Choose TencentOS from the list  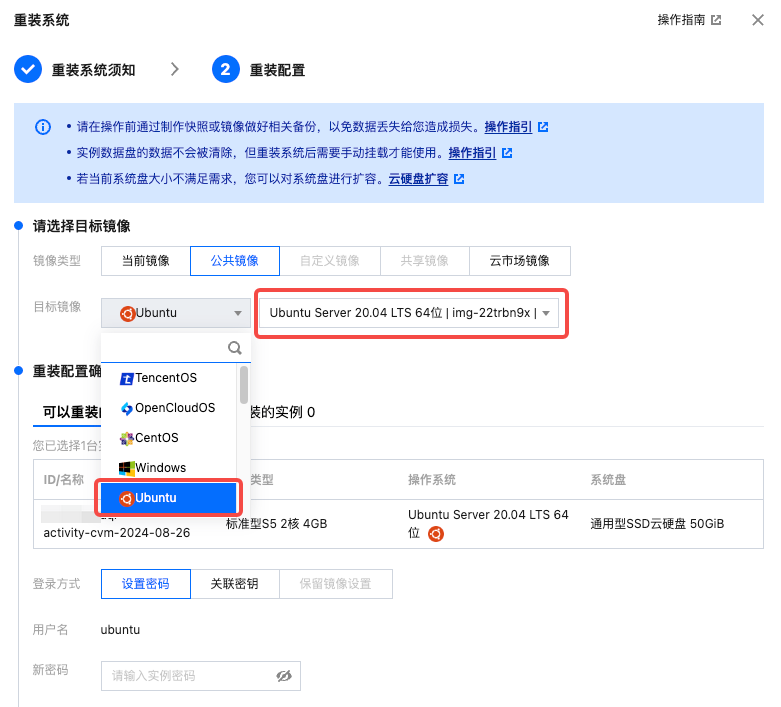point(168,378)
